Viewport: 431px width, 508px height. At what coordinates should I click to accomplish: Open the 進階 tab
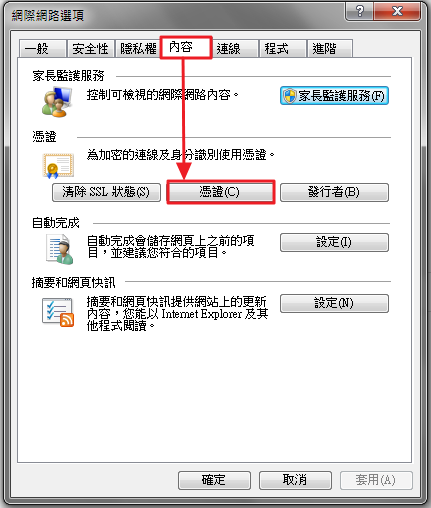(330, 49)
